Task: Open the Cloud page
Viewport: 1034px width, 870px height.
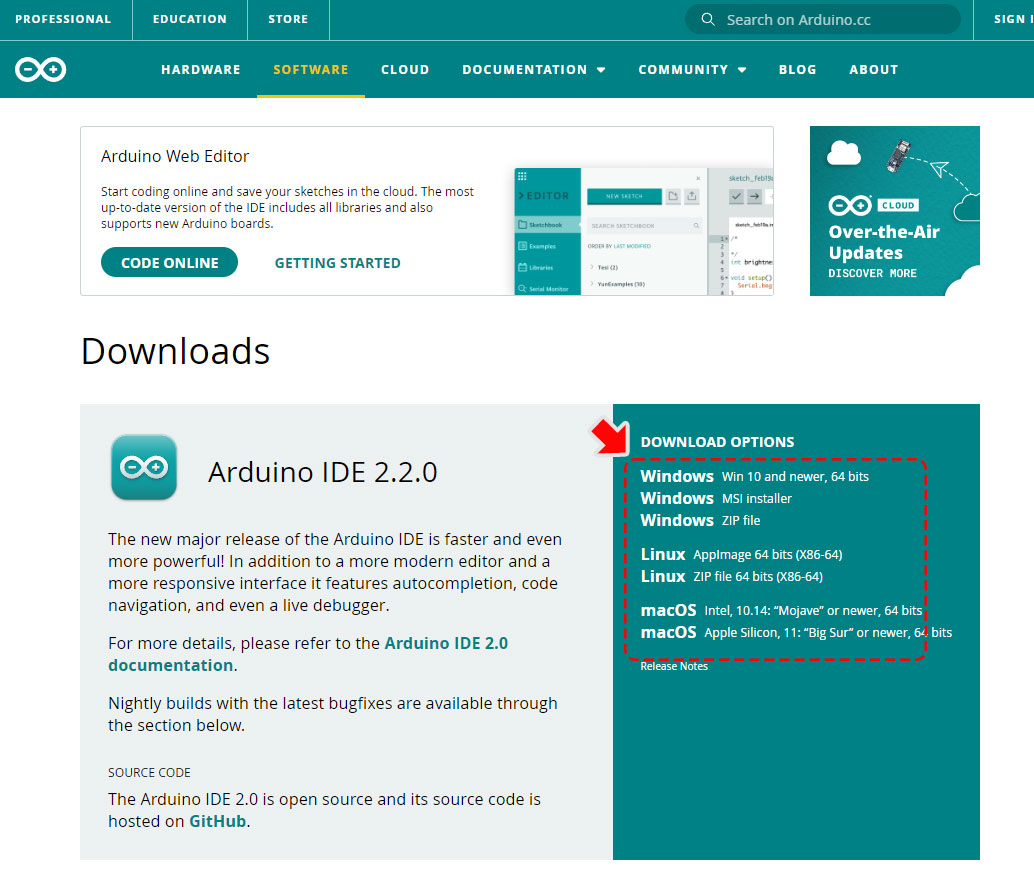Action: (x=405, y=69)
